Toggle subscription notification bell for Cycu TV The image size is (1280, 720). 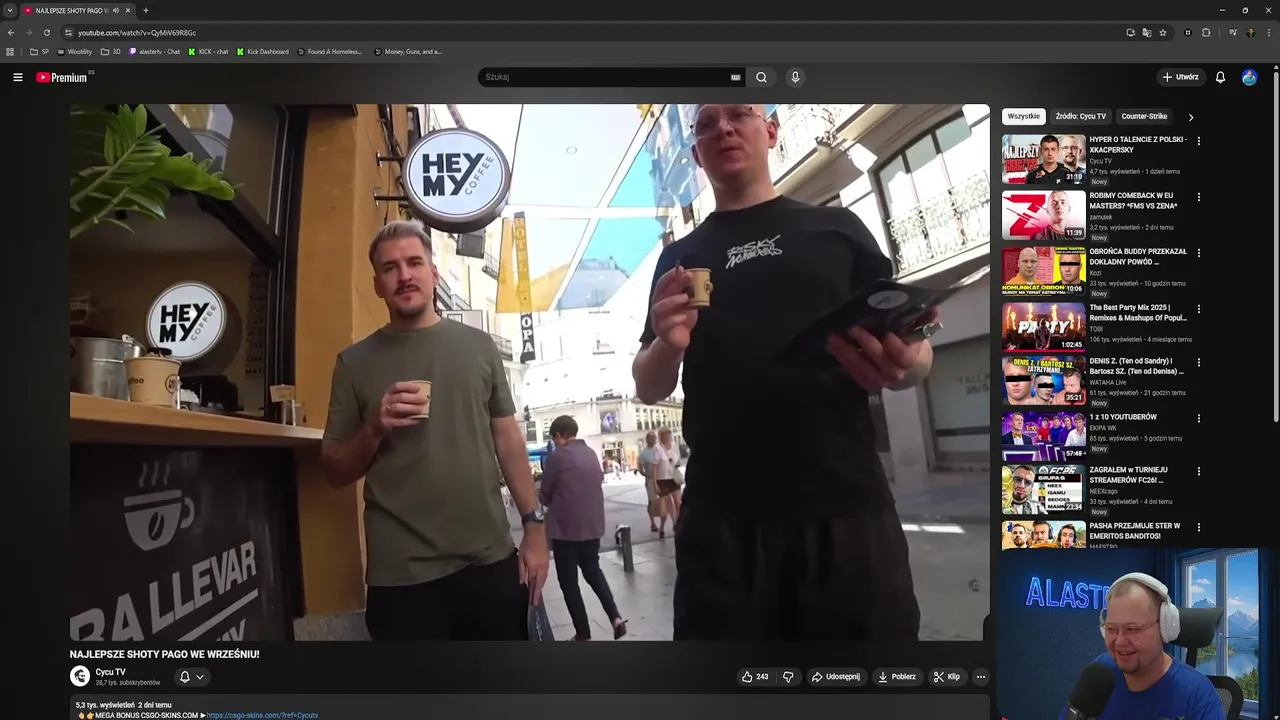[x=184, y=677]
